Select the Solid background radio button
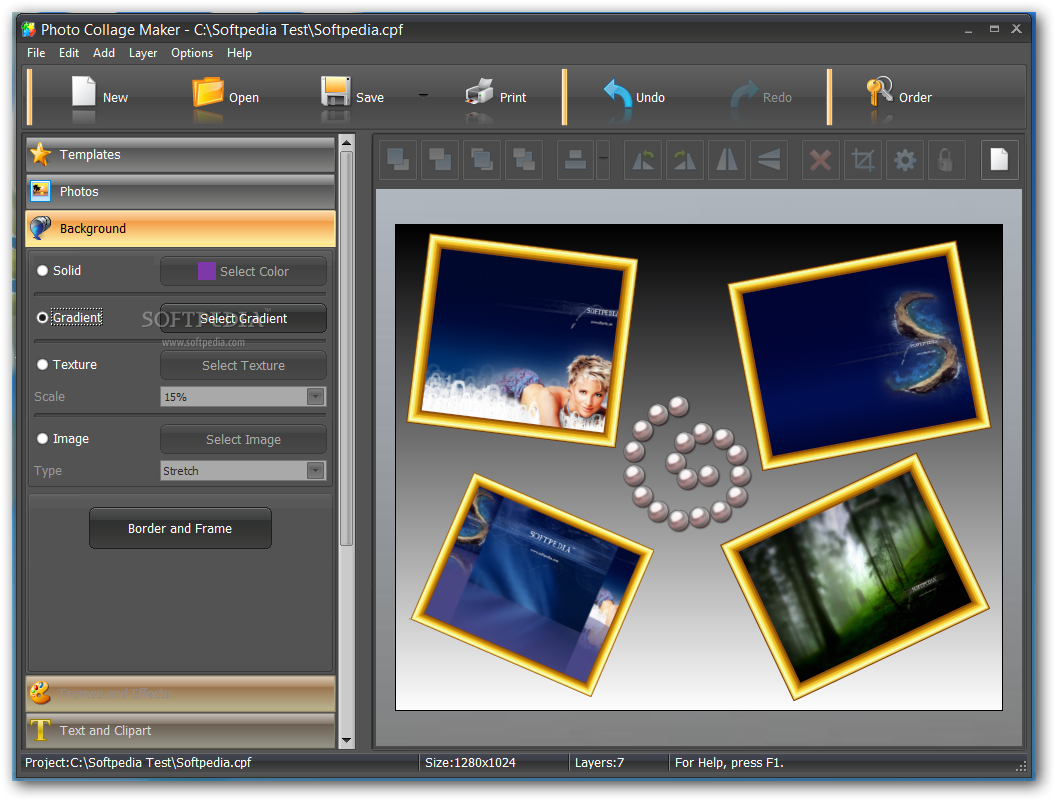1056x801 pixels. [x=43, y=271]
